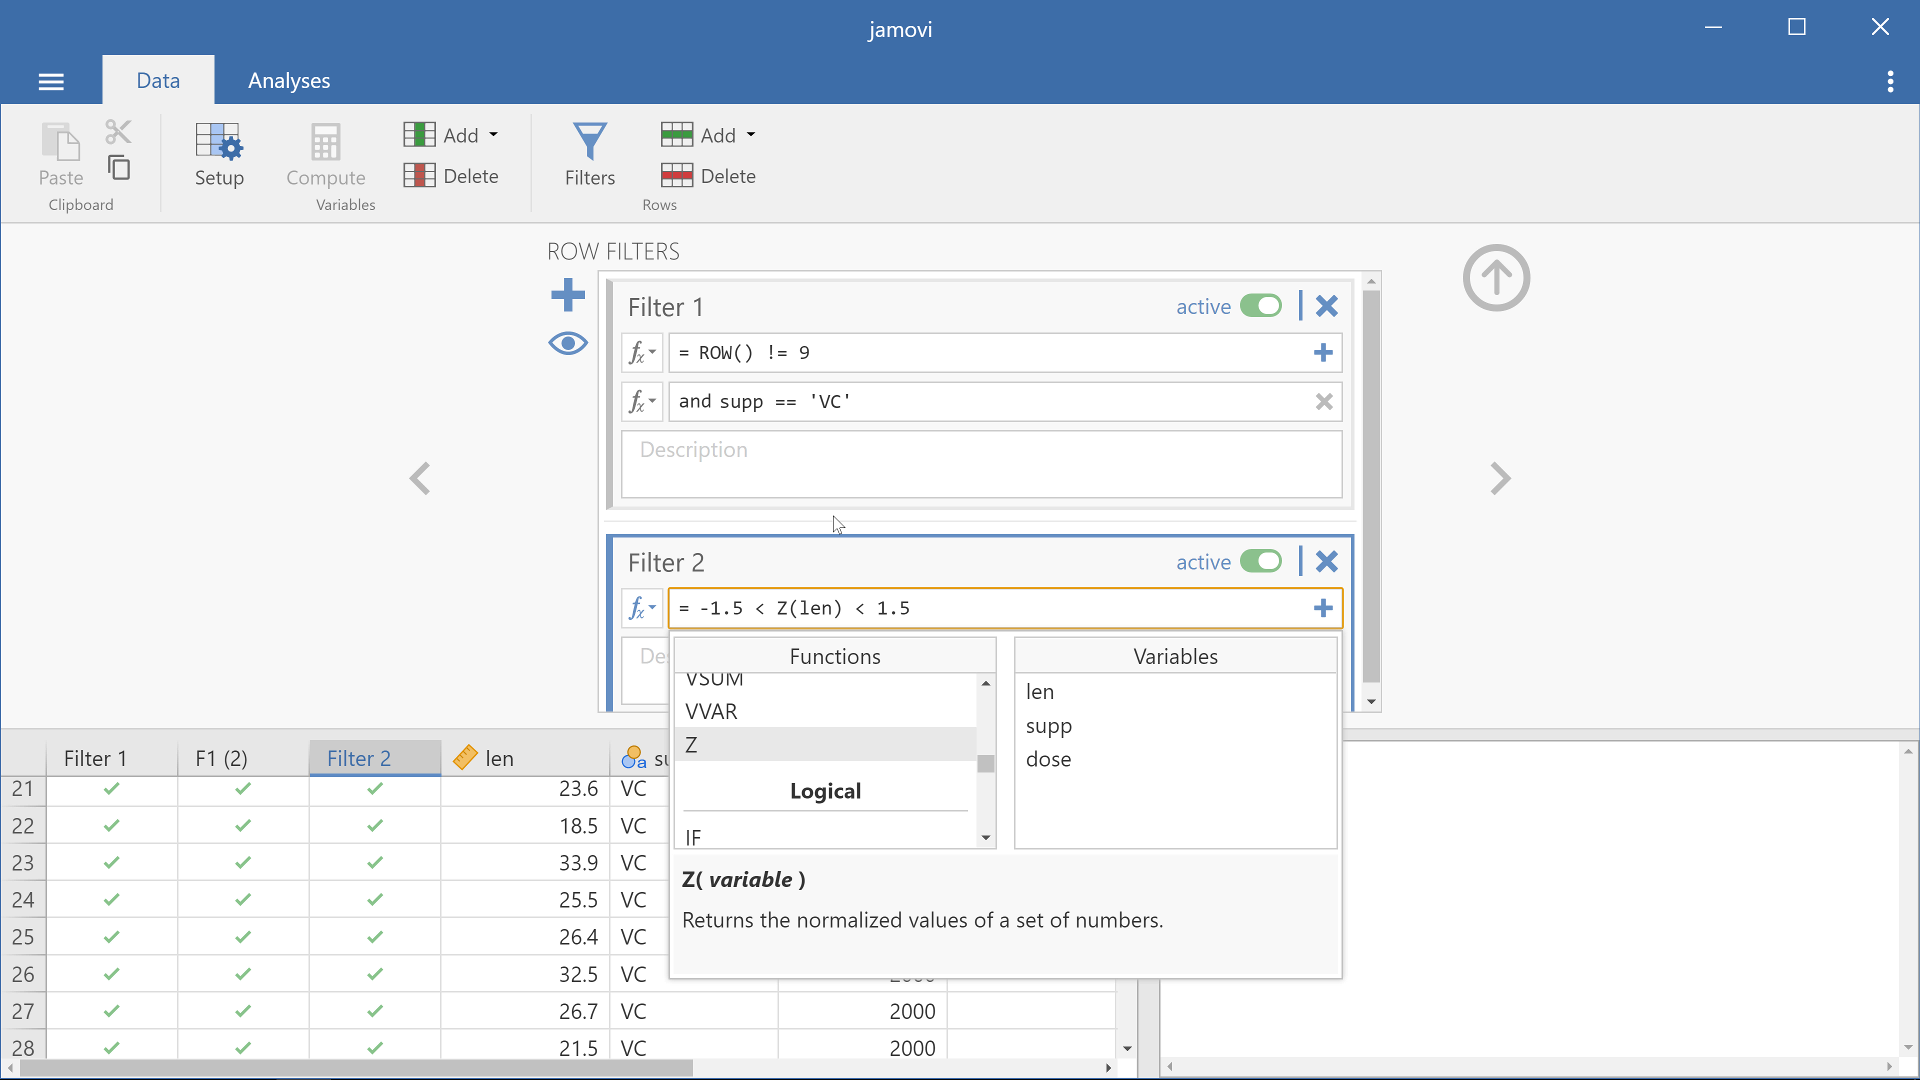Open the Add rows dropdown
This screenshot has width=1920, height=1080.
(x=708, y=135)
